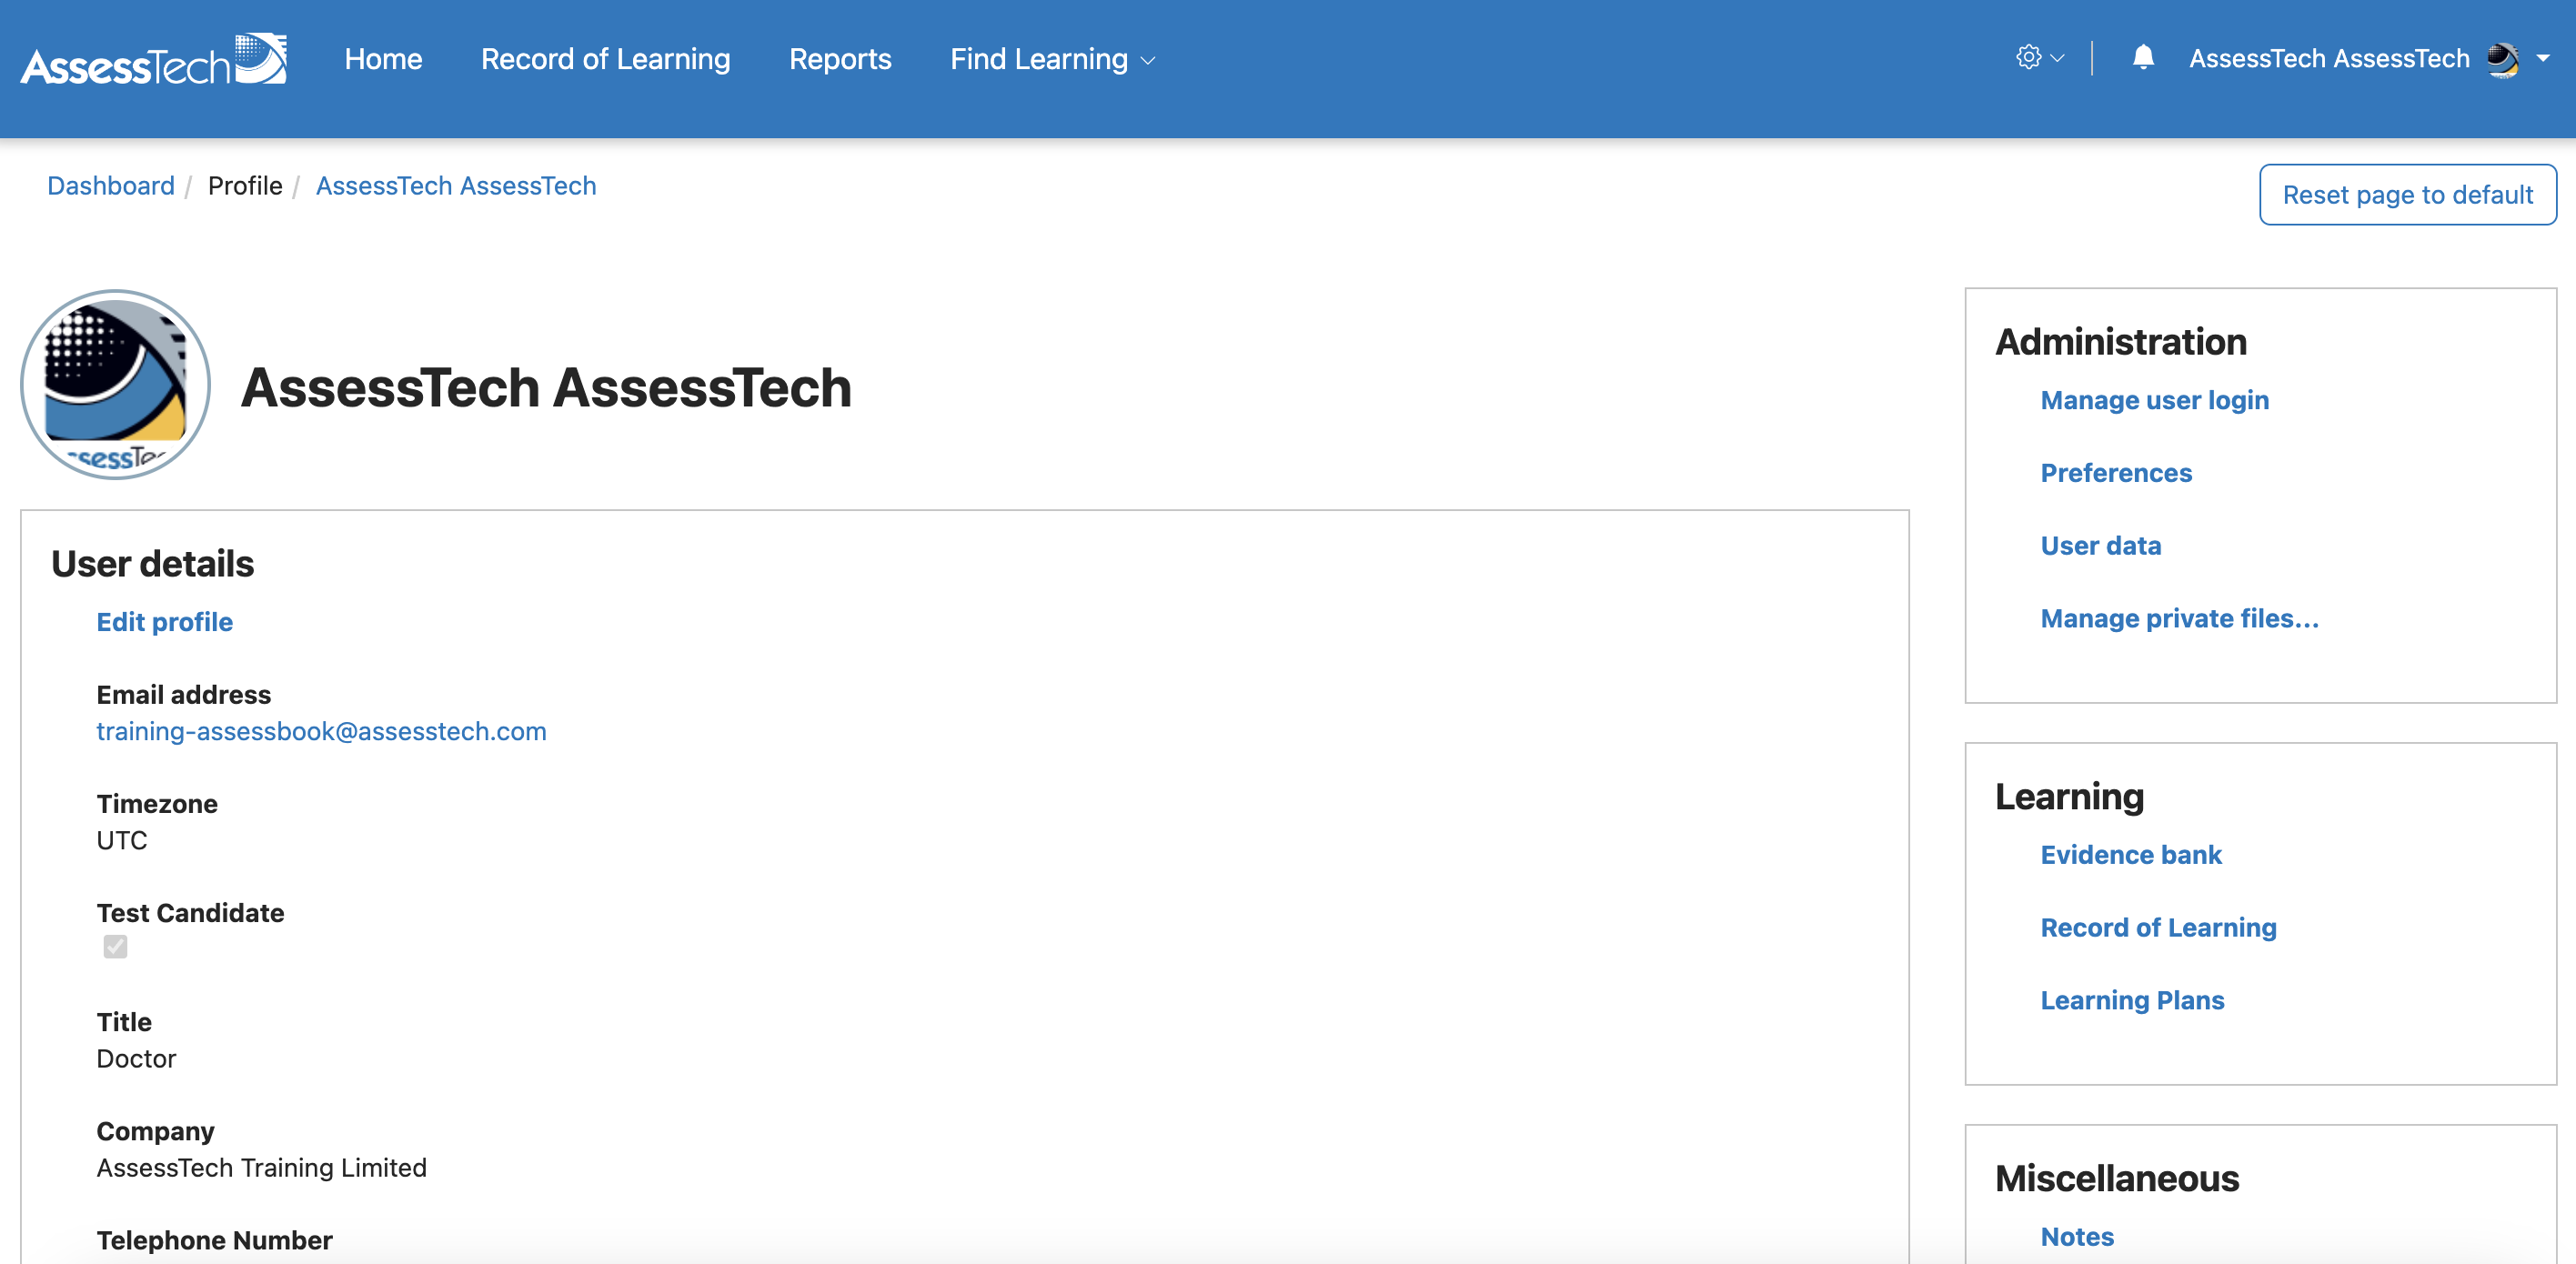
Task: Go to the Home menu item
Action: tap(383, 59)
